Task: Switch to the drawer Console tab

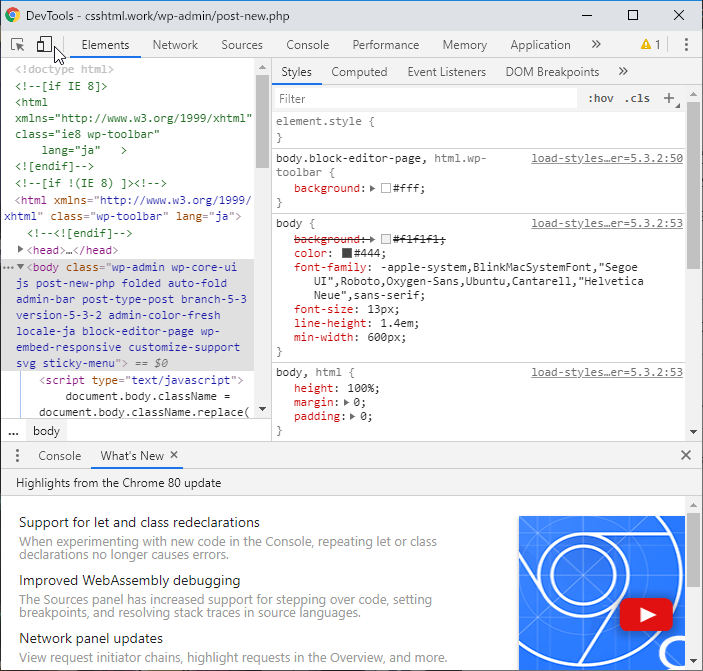Action: [60, 456]
